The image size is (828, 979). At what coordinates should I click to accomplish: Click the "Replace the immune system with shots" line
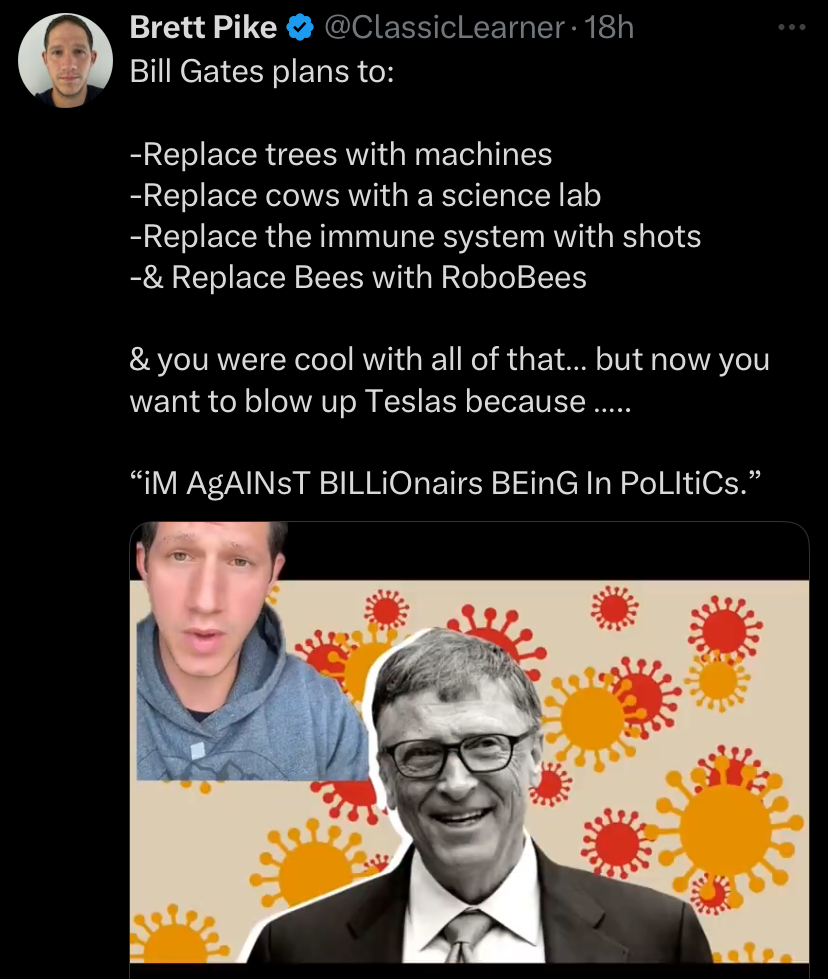(x=415, y=237)
